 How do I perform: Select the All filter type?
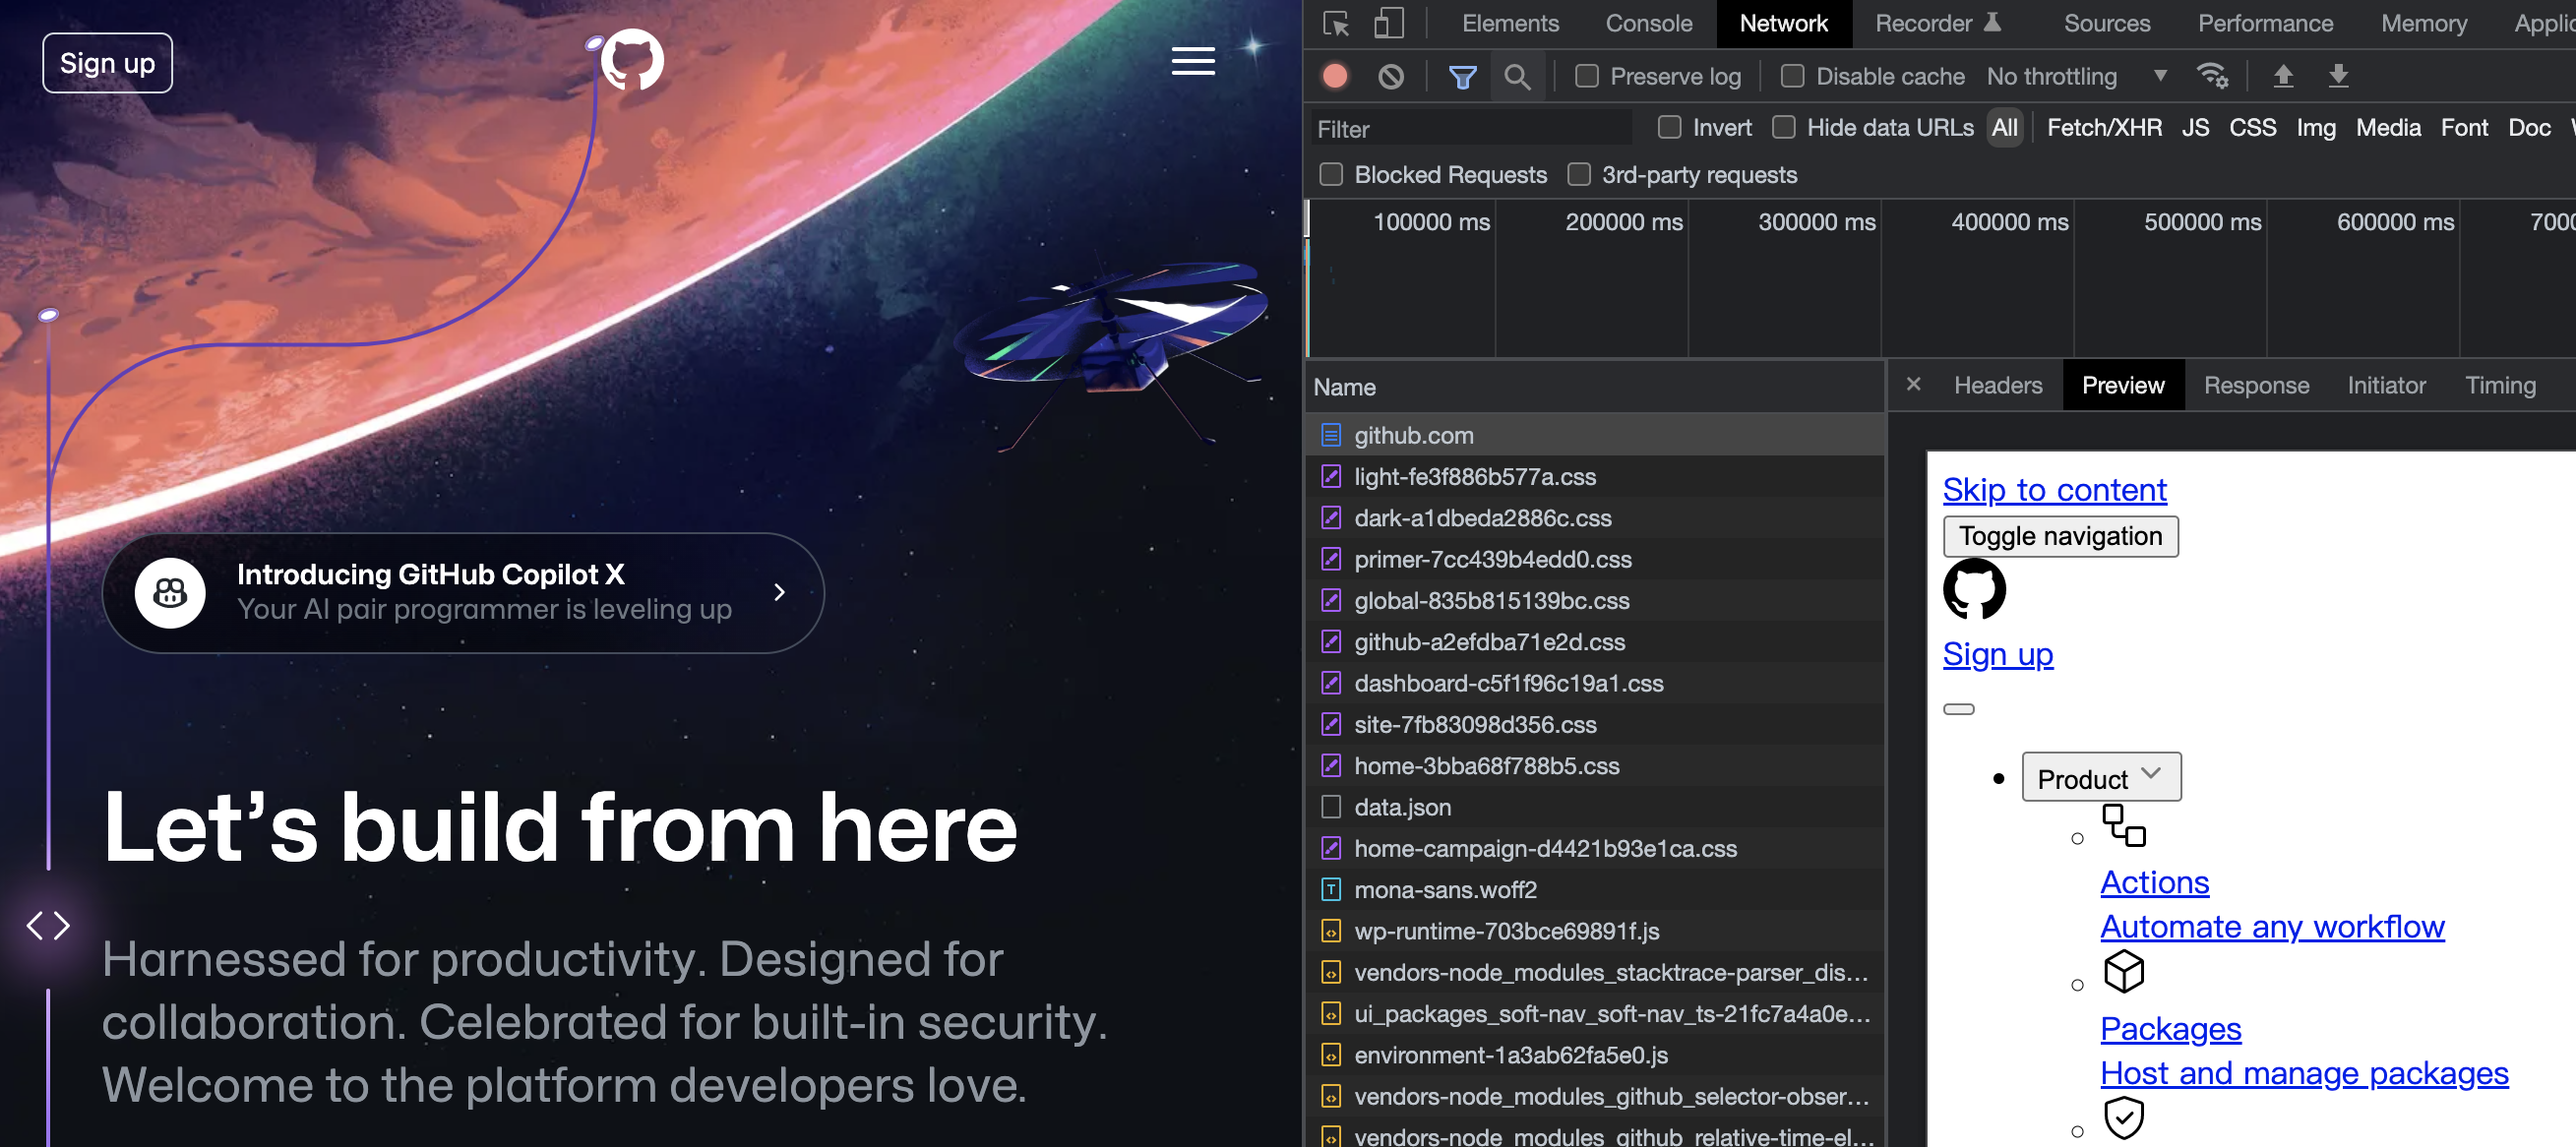click(2004, 128)
